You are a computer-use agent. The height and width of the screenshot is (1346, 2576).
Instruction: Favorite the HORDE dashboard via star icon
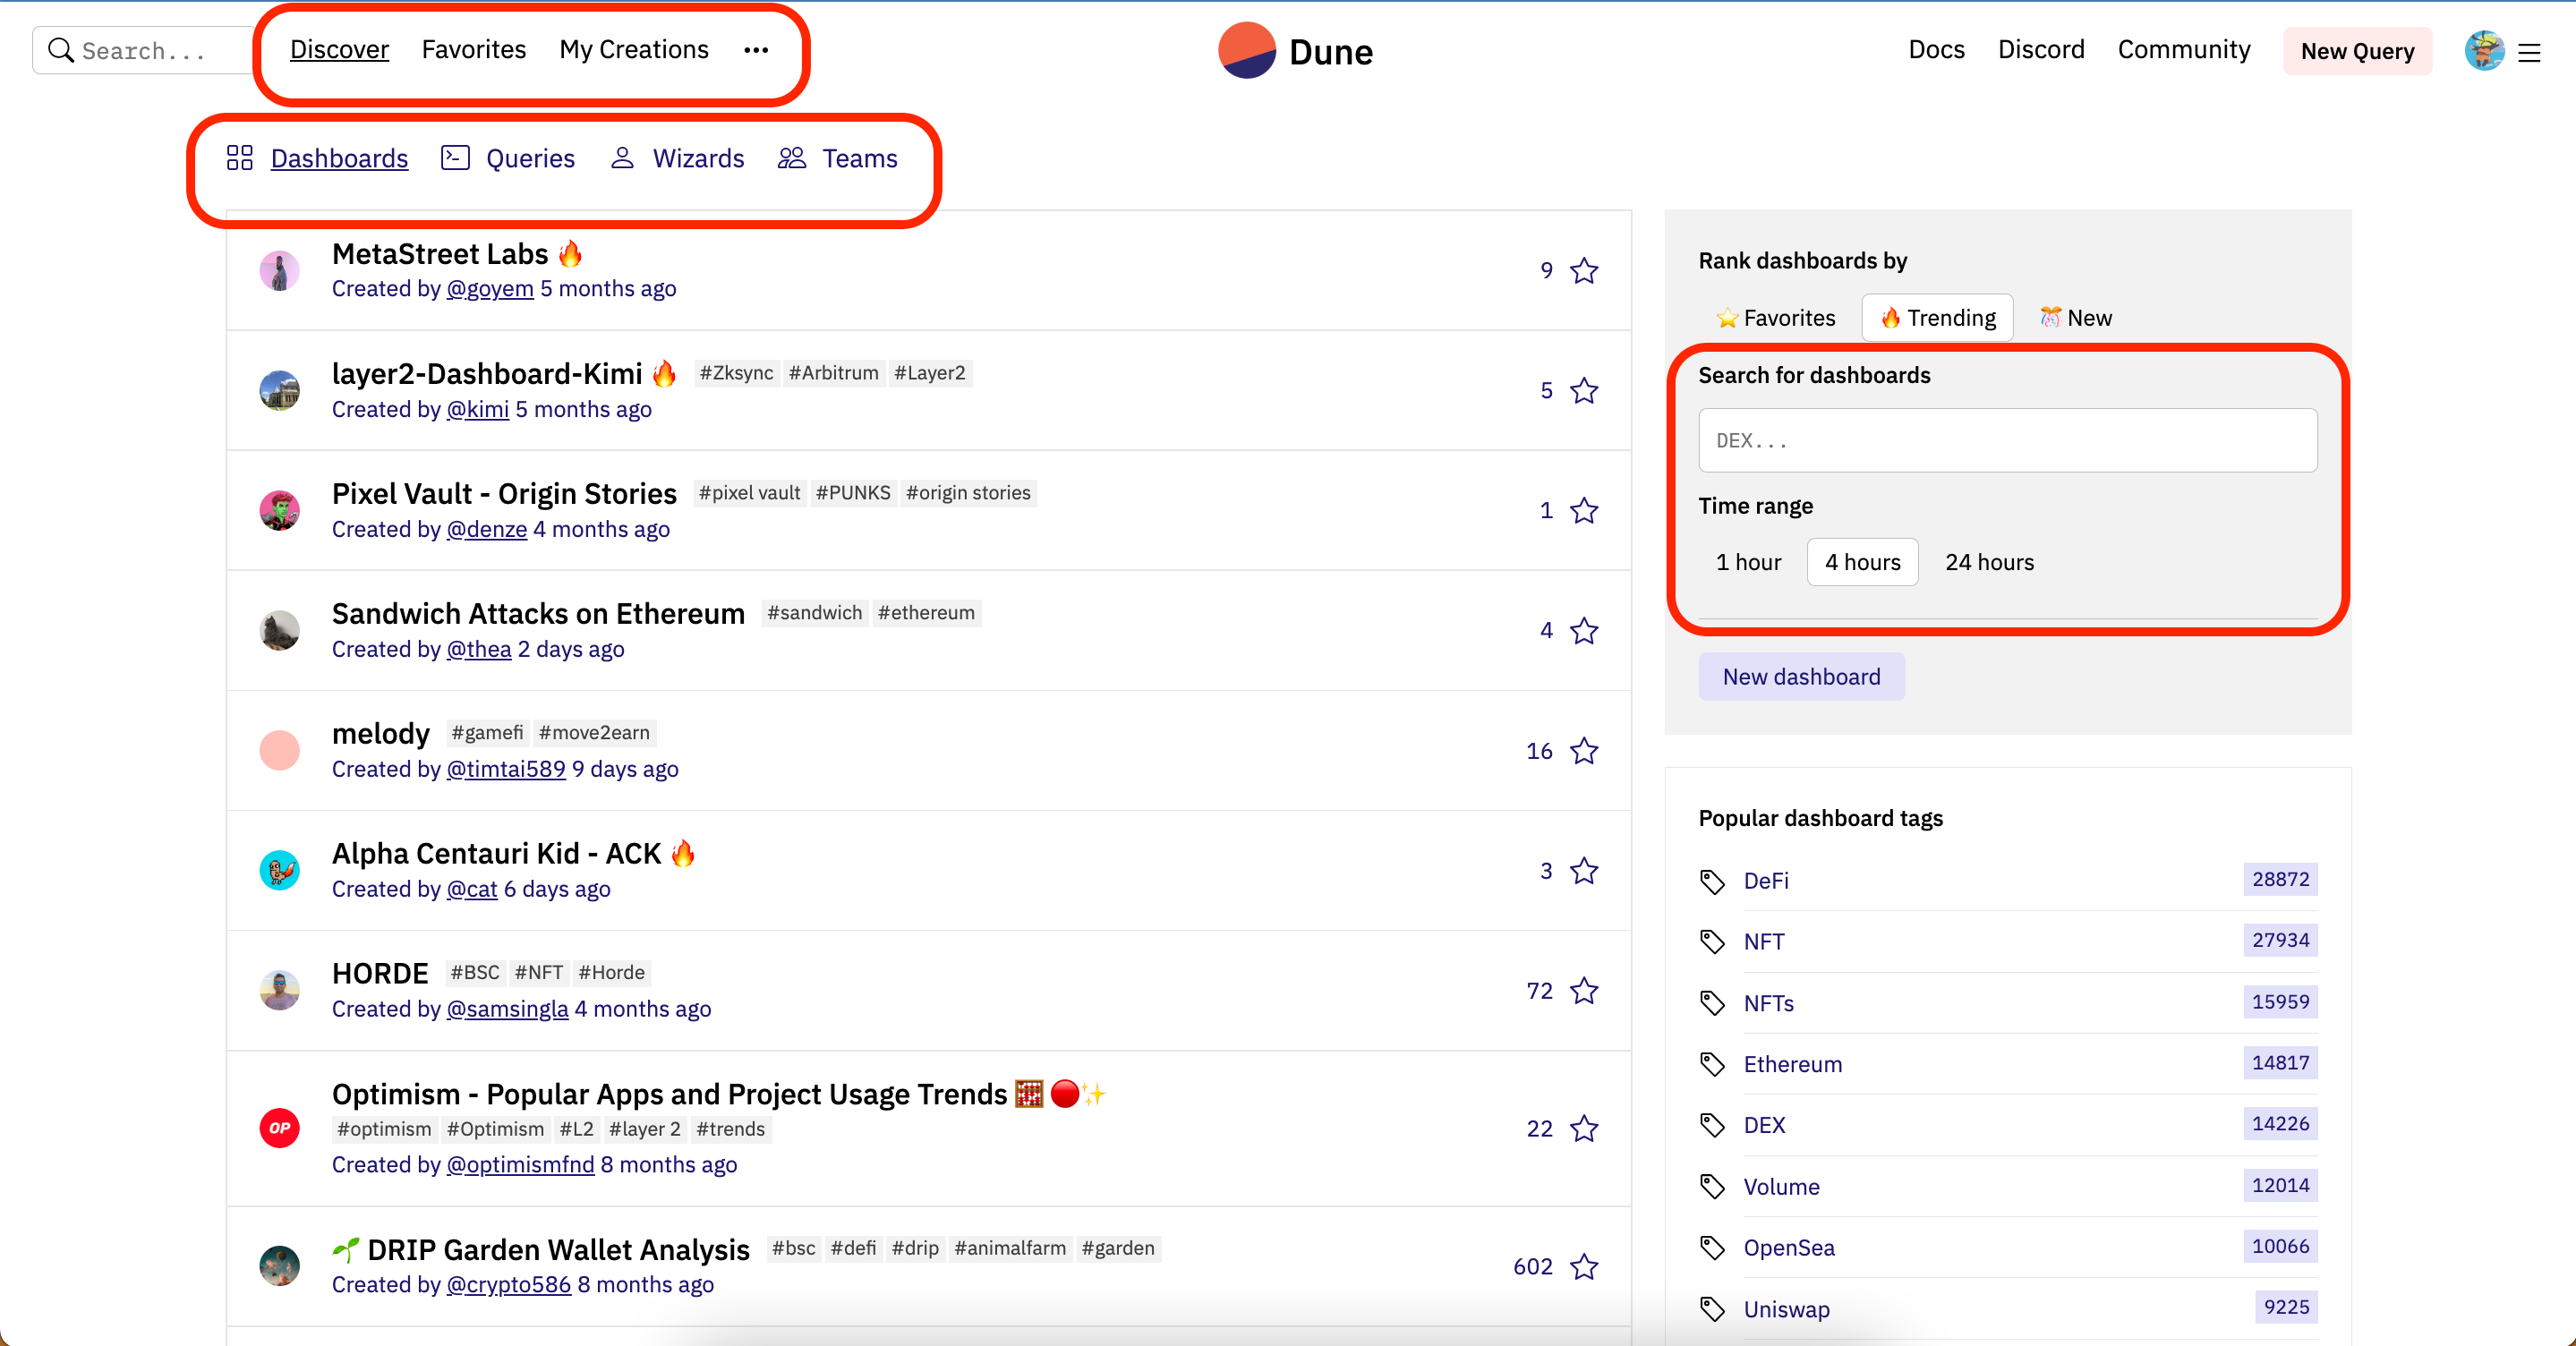(1584, 991)
